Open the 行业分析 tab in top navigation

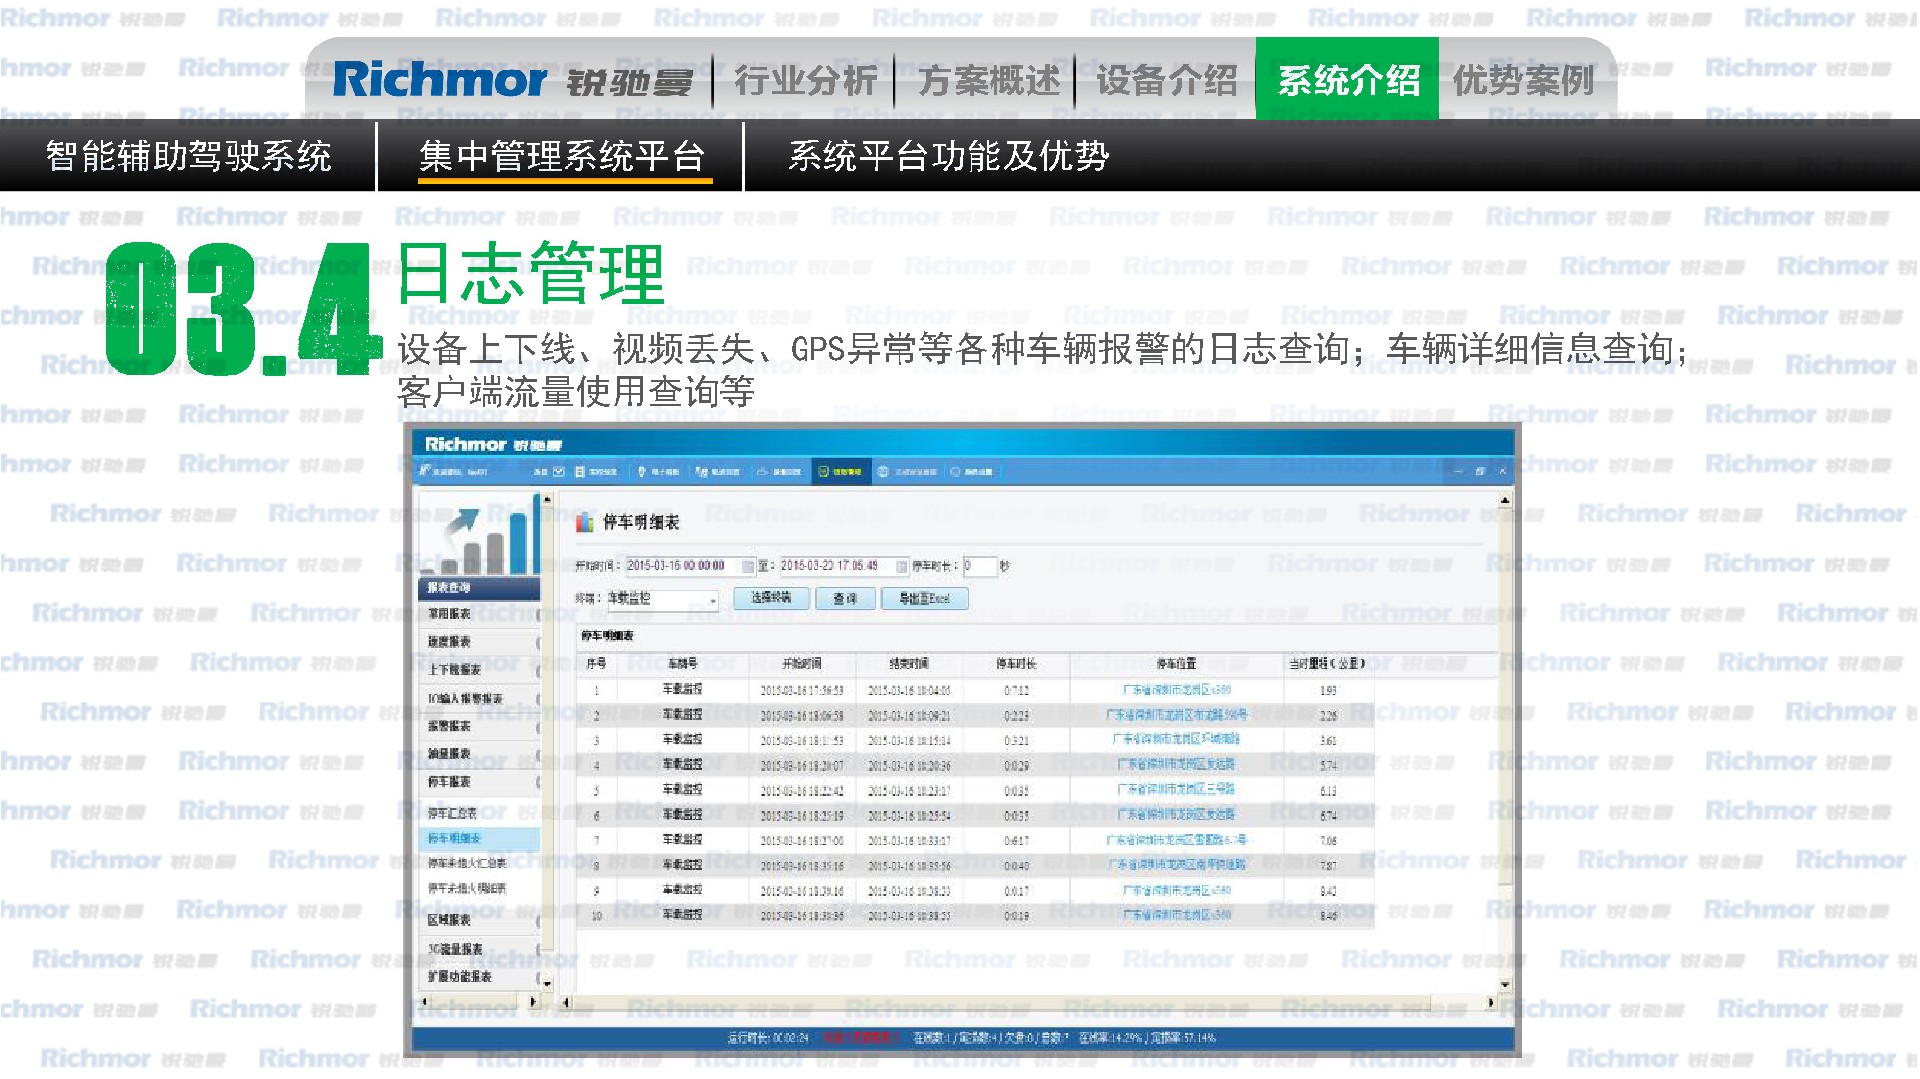click(805, 80)
